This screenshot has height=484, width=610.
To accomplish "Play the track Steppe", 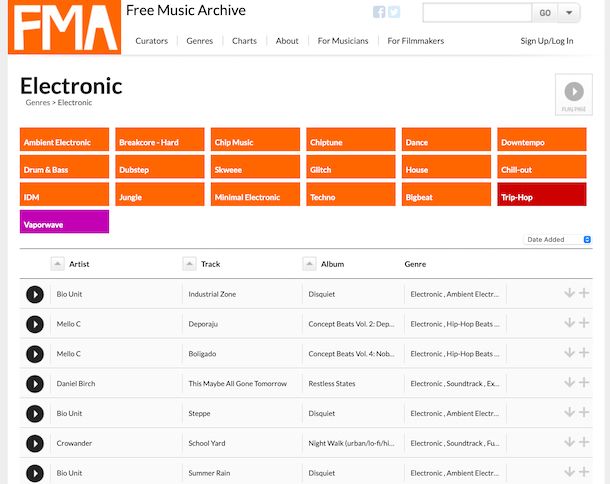I will [35, 414].
